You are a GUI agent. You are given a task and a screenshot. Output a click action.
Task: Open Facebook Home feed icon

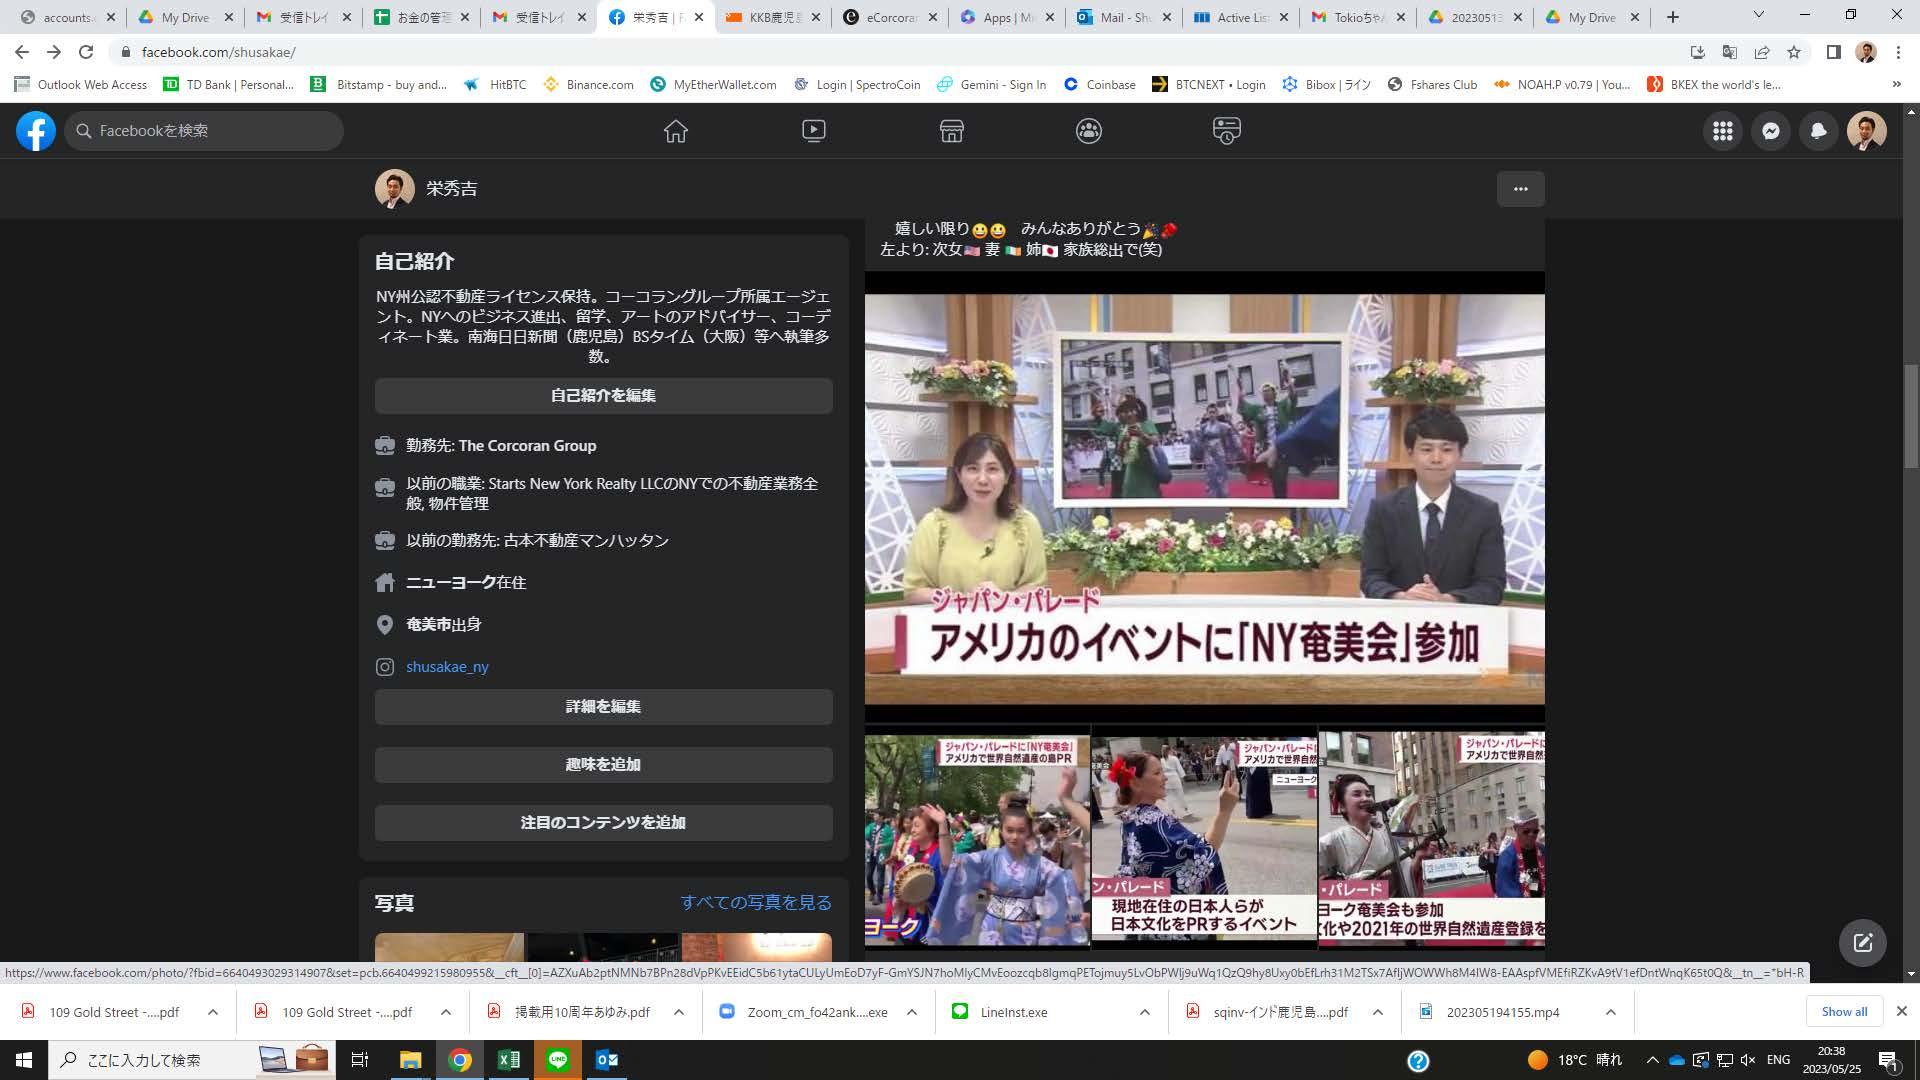(x=676, y=131)
